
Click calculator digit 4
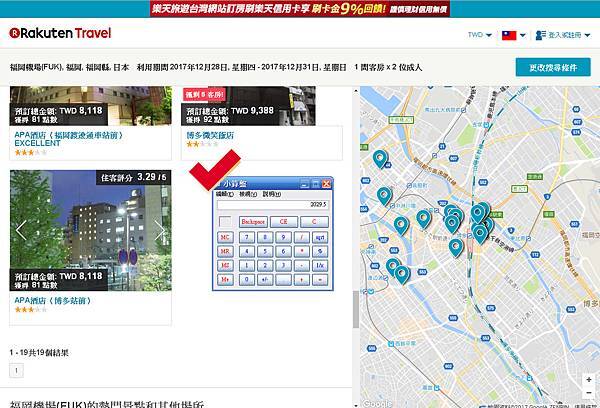click(x=247, y=251)
